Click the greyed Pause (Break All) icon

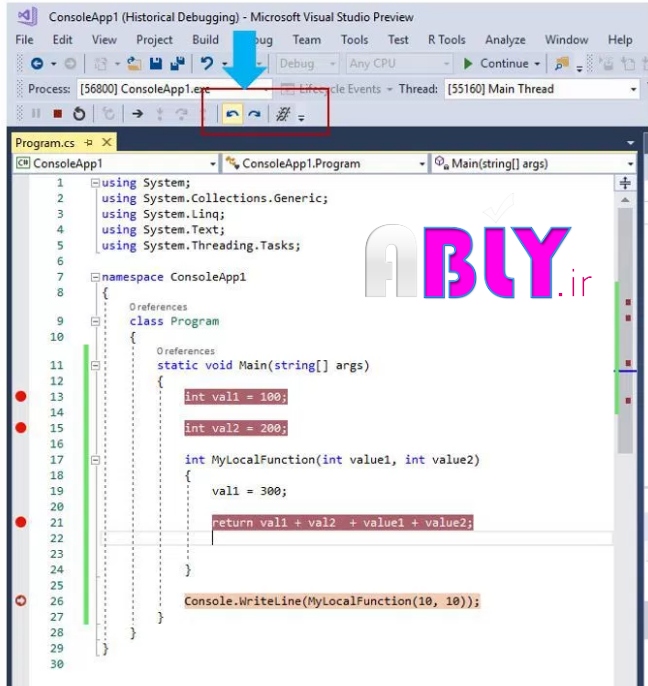point(36,114)
